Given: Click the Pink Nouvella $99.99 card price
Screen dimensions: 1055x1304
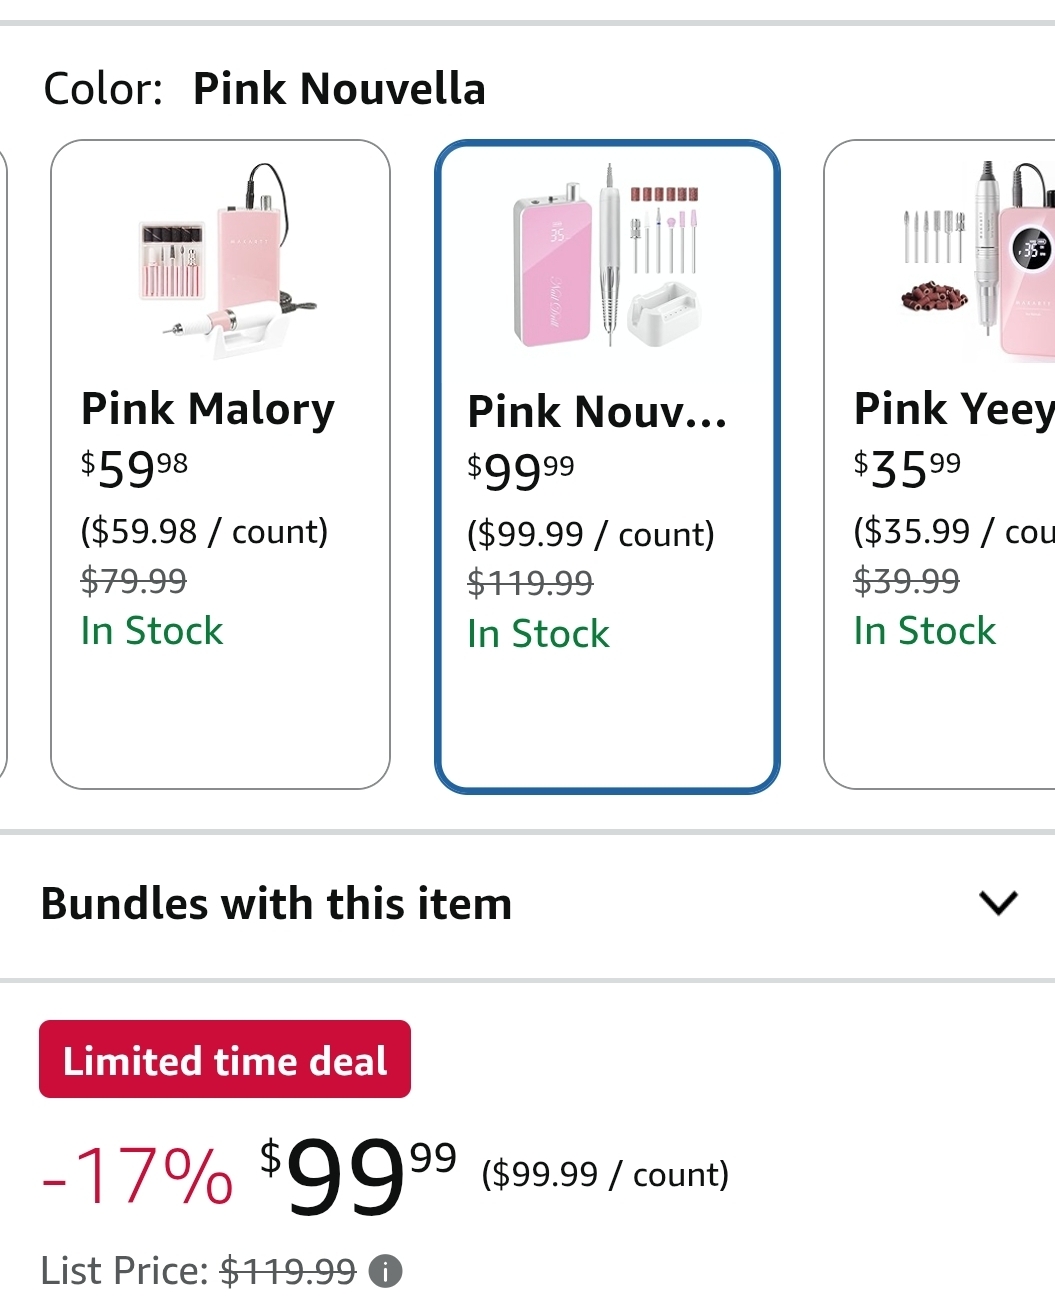Looking at the screenshot, I should (x=521, y=471).
